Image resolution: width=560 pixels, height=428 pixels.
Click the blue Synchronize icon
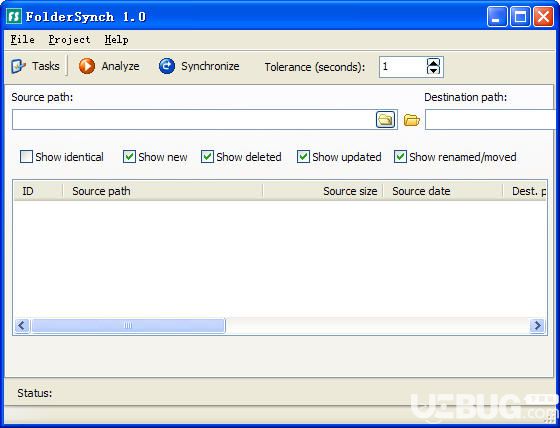167,66
